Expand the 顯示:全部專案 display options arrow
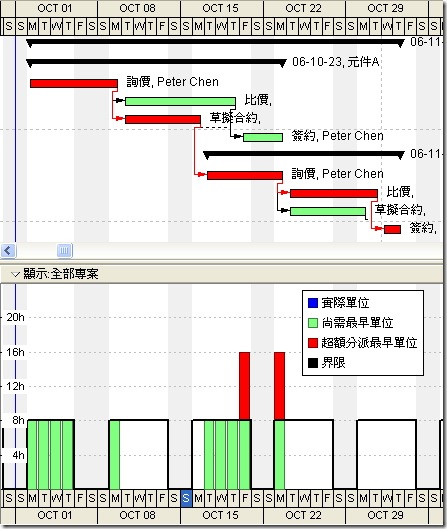Image resolution: width=447 pixels, height=529 pixels. point(16,274)
